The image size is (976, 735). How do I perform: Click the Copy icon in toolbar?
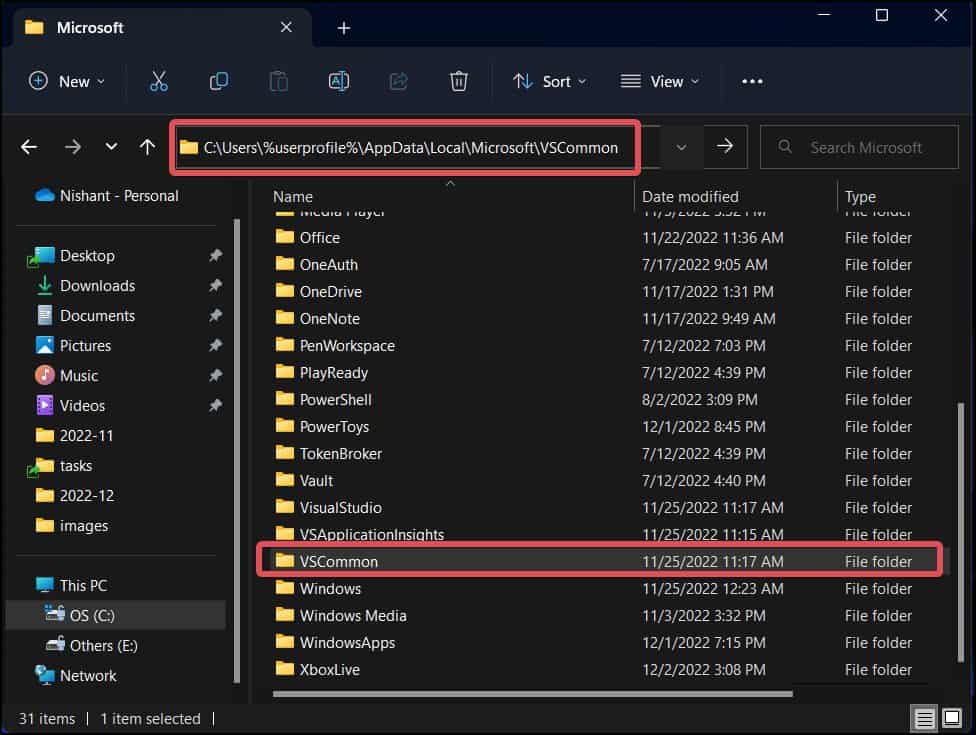pos(218,81)
